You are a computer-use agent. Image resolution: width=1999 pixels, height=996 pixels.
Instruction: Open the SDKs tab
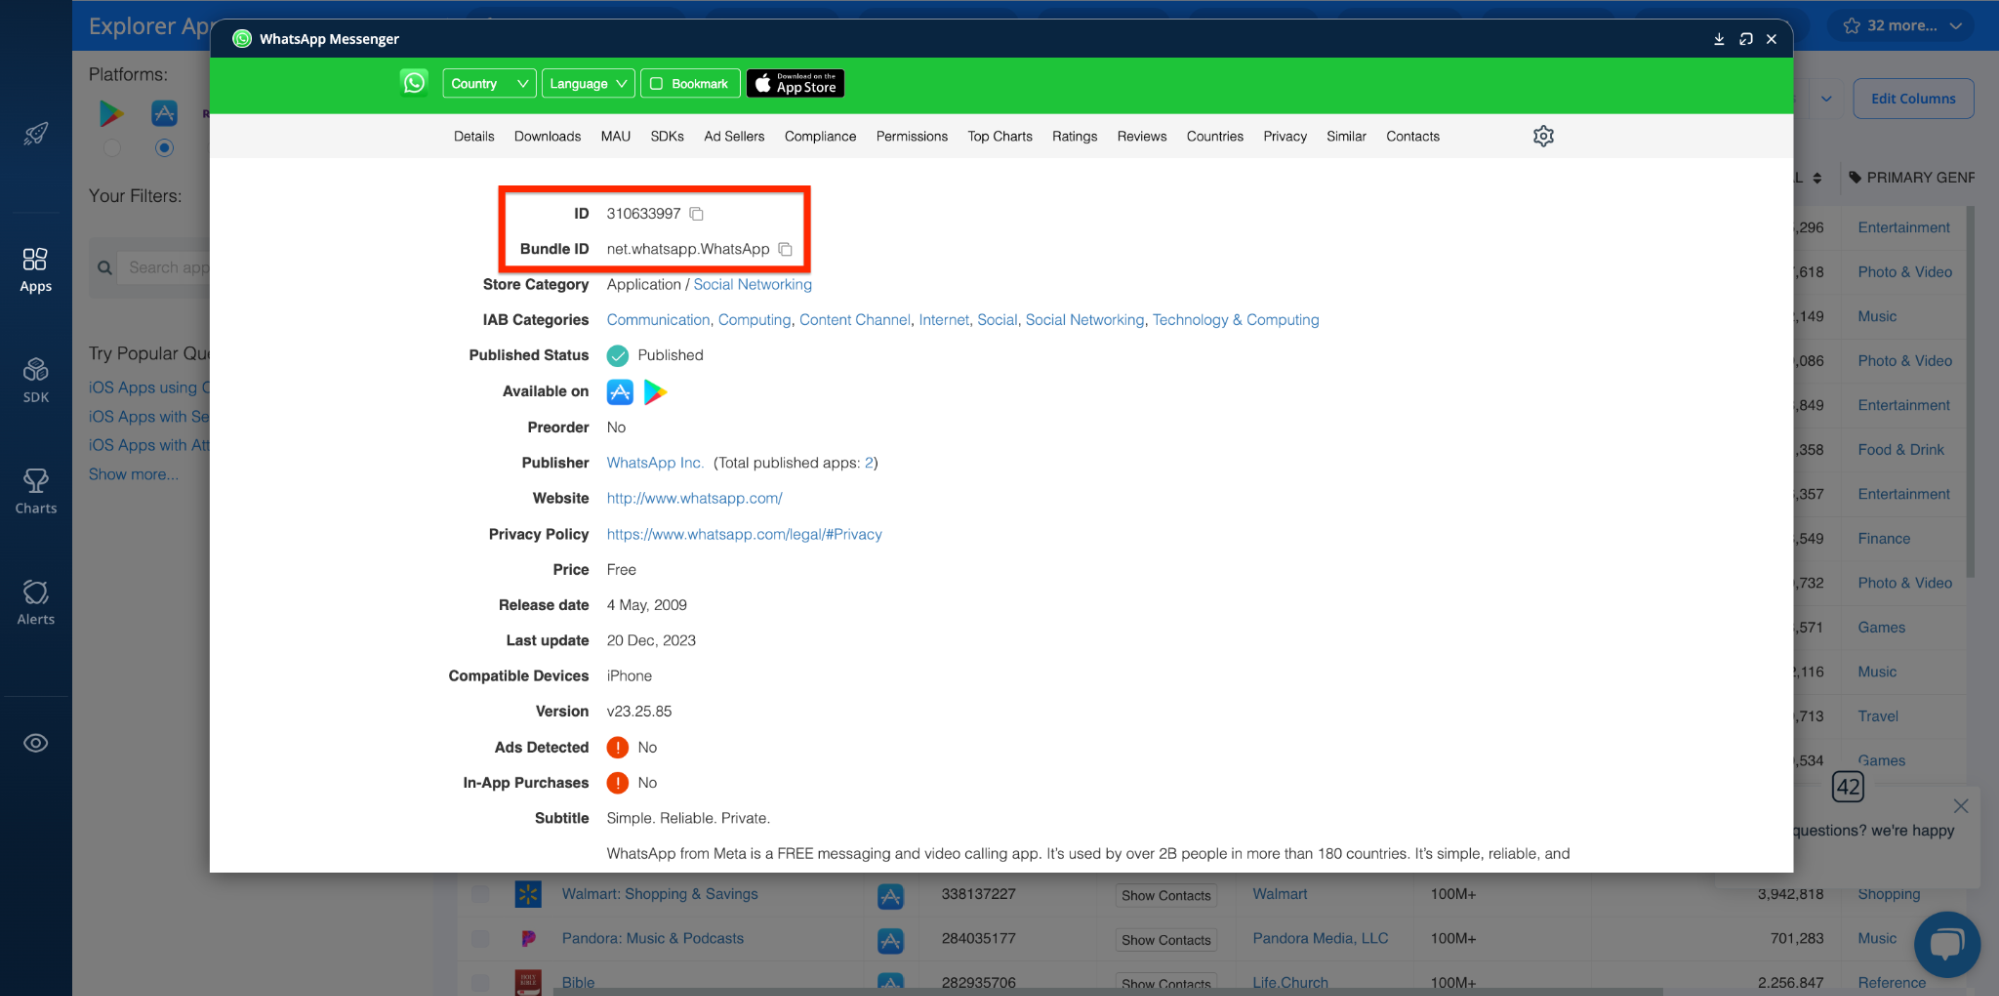667,137
